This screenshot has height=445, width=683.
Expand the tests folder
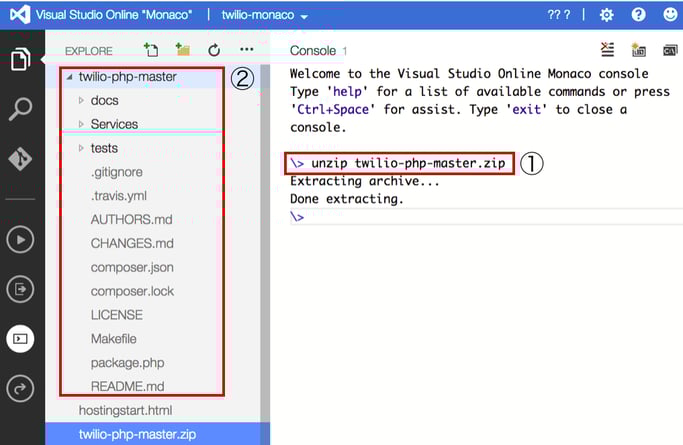coord(81,148)
